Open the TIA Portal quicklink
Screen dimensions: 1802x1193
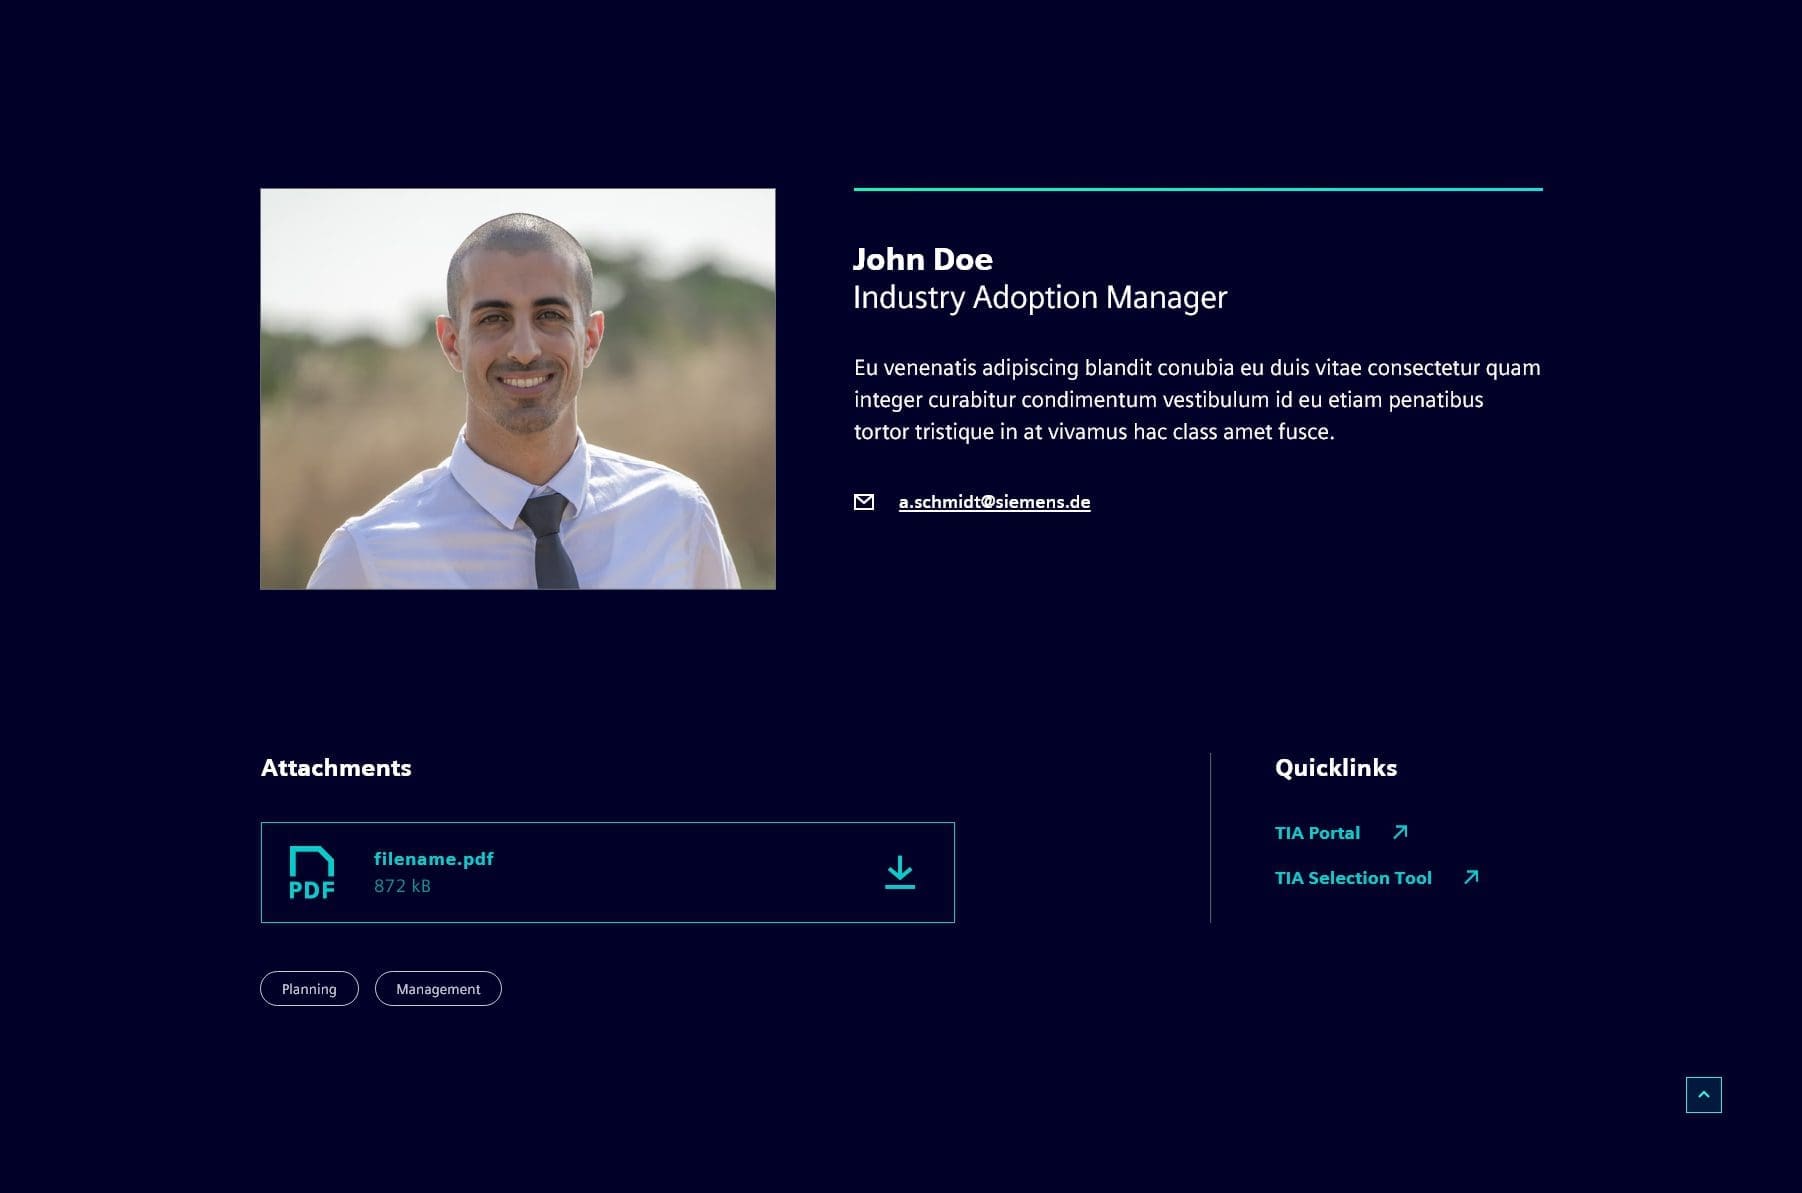[x=1317, y=833]
